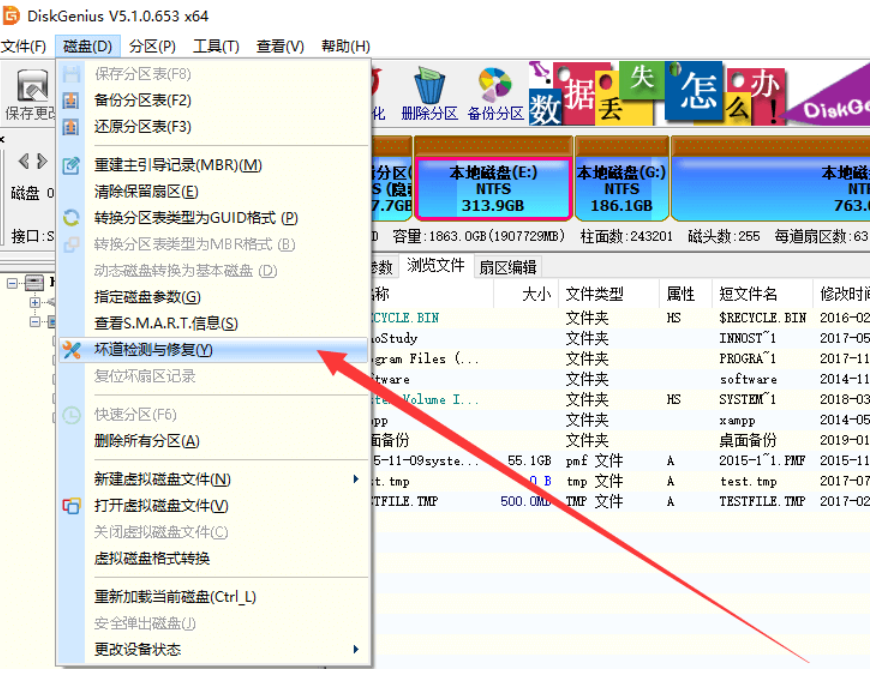
Task: Select 打开虚拟磁盘文件(V) entry
Action: tap(214, 506)
